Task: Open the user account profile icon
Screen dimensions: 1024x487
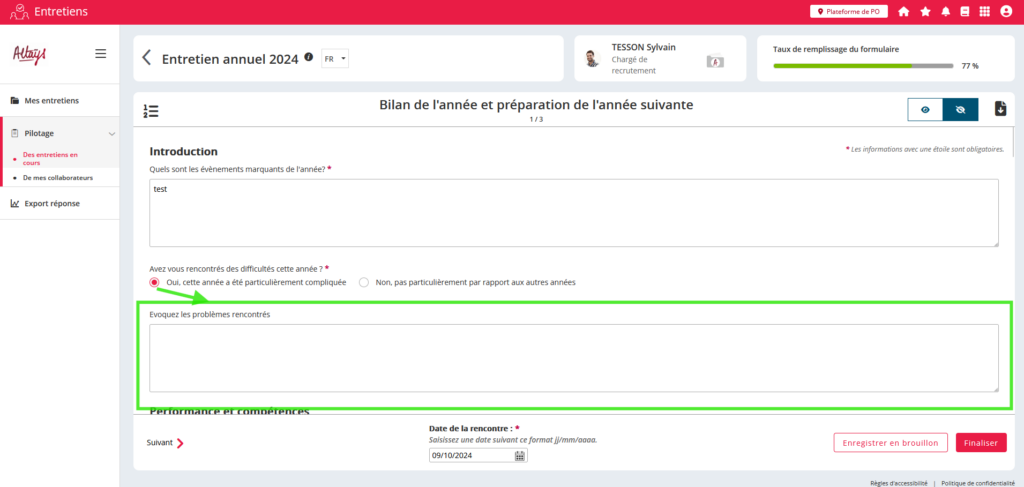Action: coord(1005,12)
